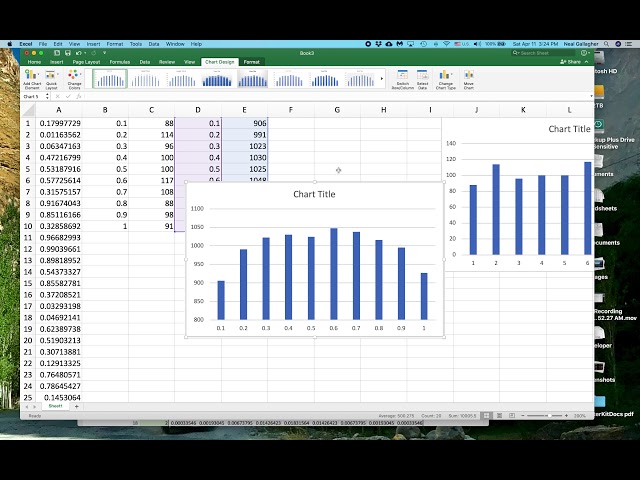Viewport: 640px width, 480px height.
Task: Open the Help menu in menu bar
Action: (x=196, y=44)
